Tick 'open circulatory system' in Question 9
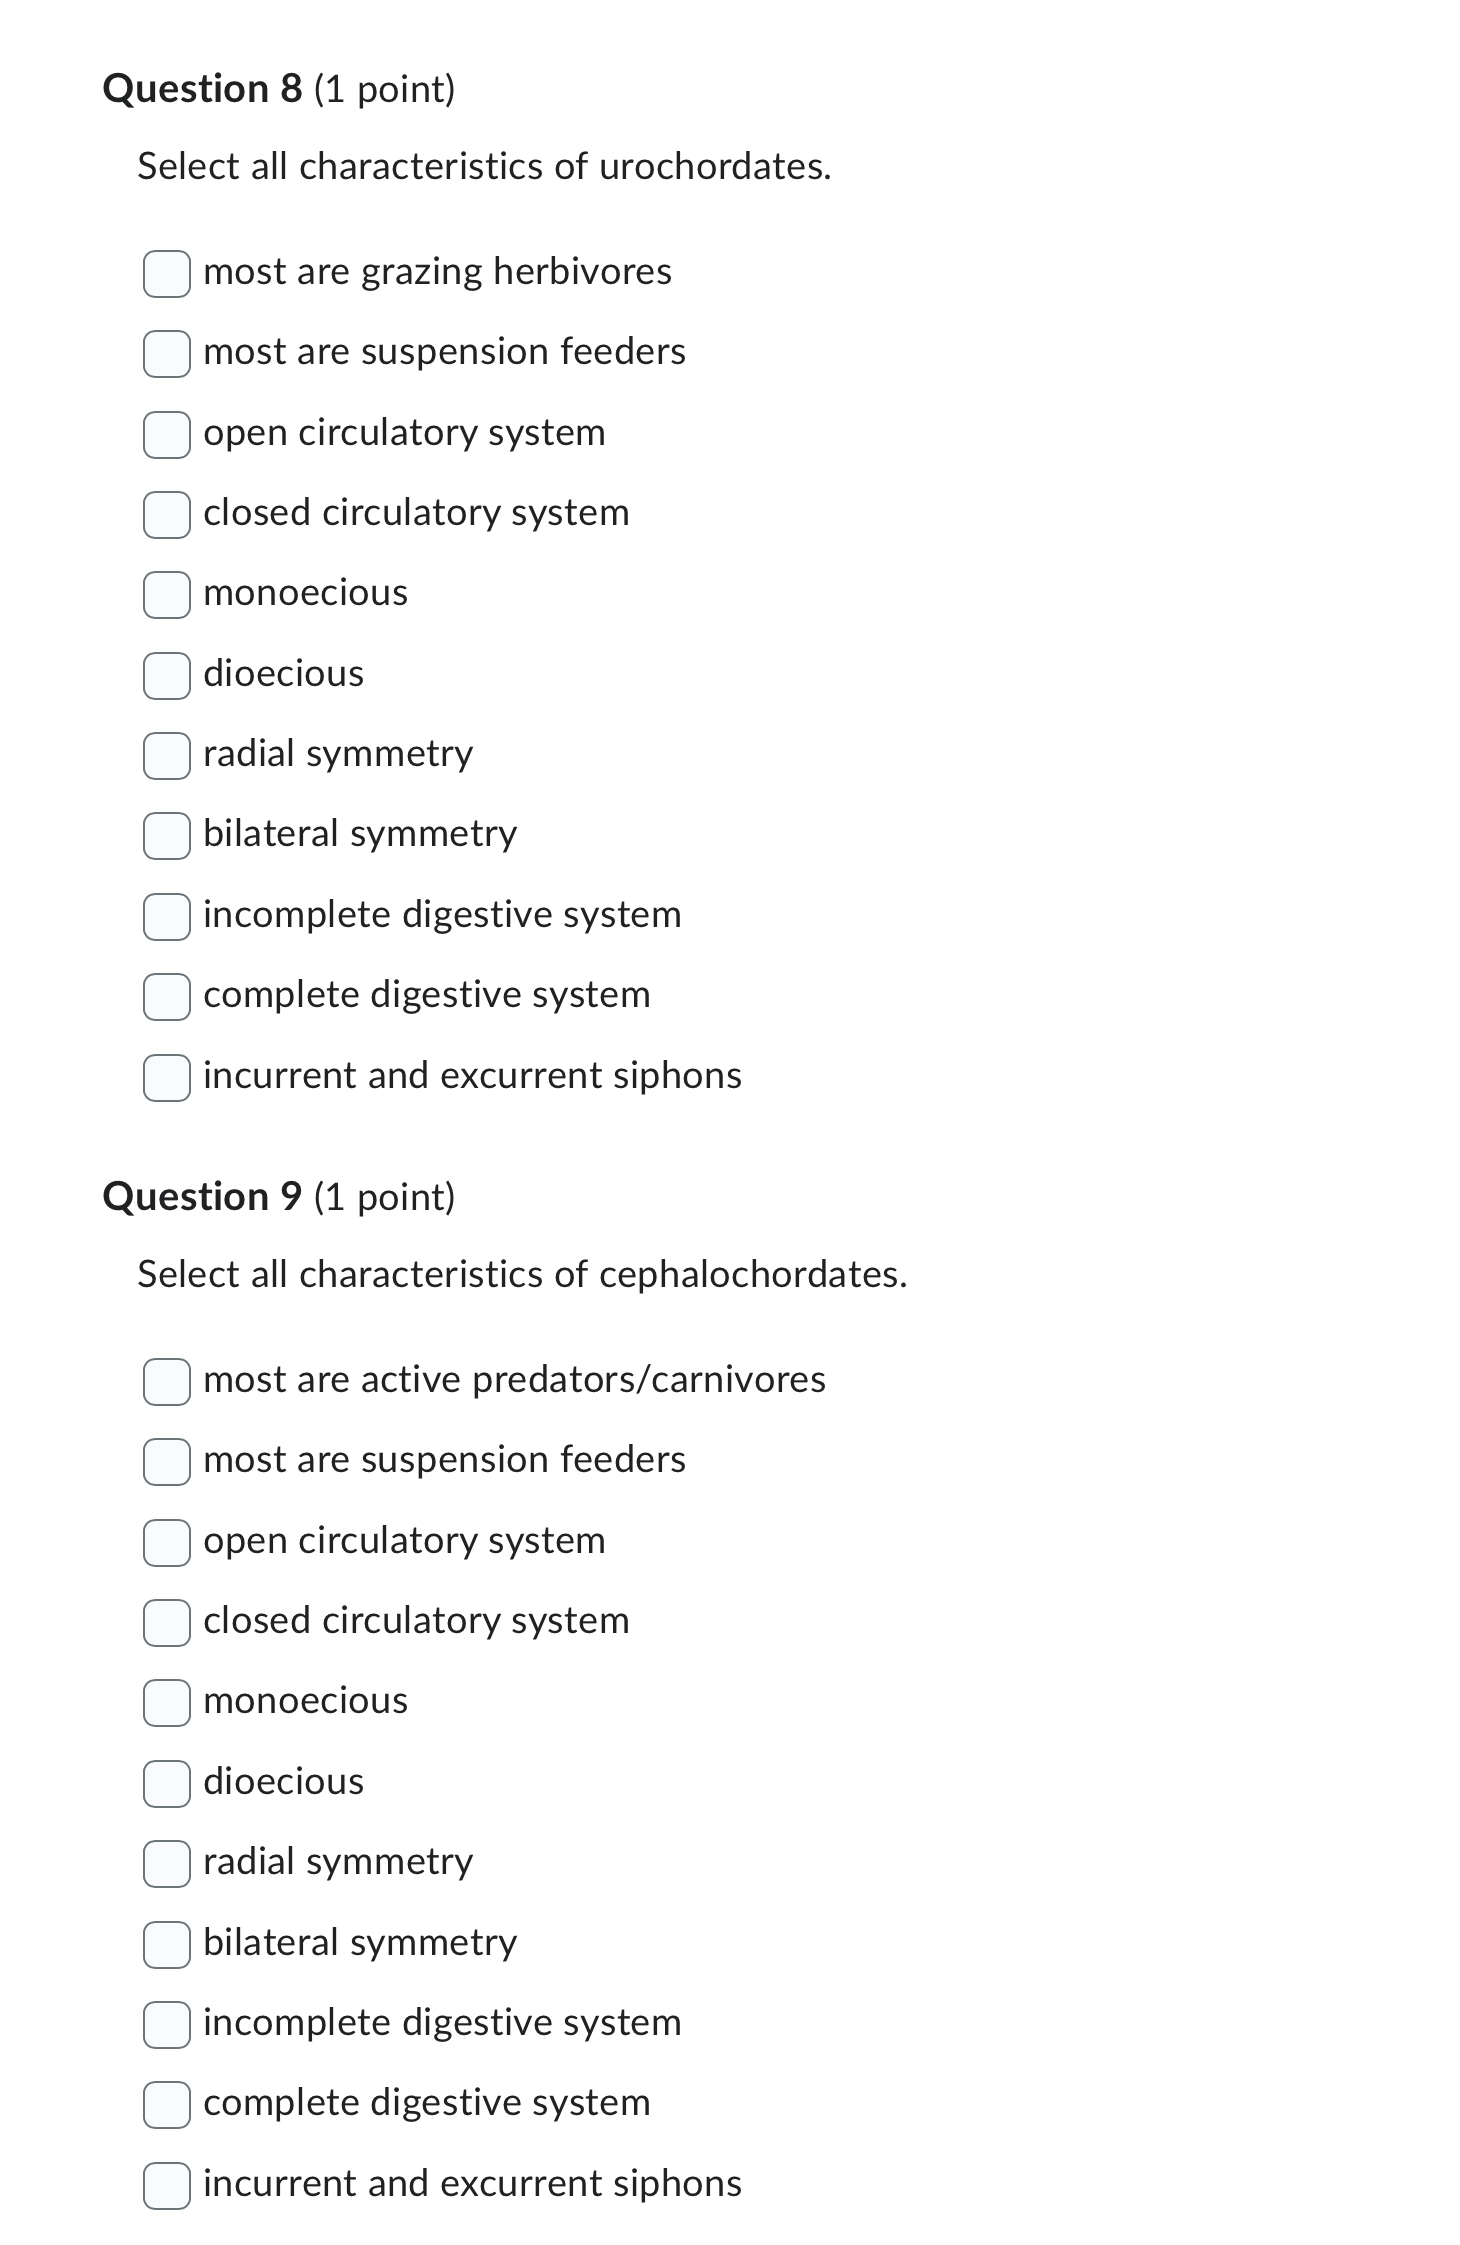This screenshot has width=1460, height=2245. coord(166,1543)
